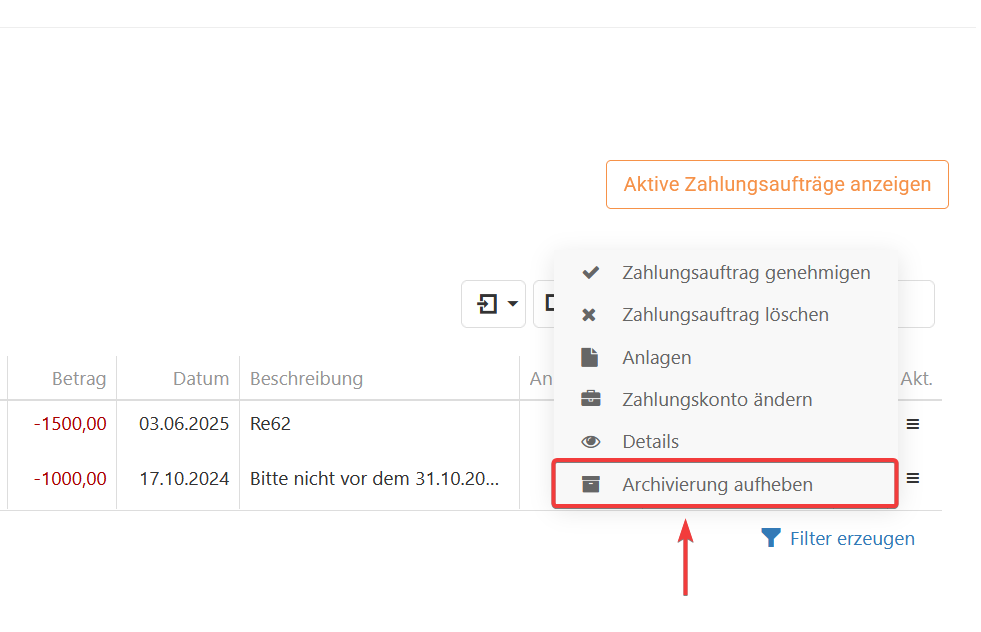The height and width of the screenshot is (632, 981).
Task: Sort by Datum column header
Action: coord(201,379)
